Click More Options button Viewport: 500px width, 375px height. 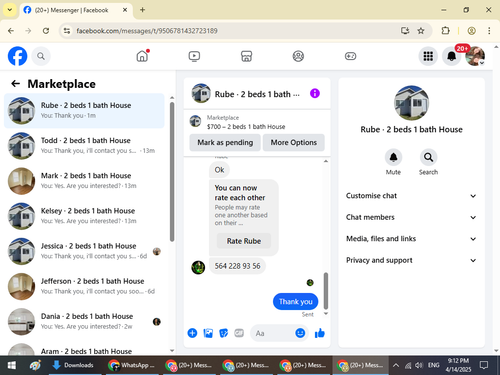294,142
